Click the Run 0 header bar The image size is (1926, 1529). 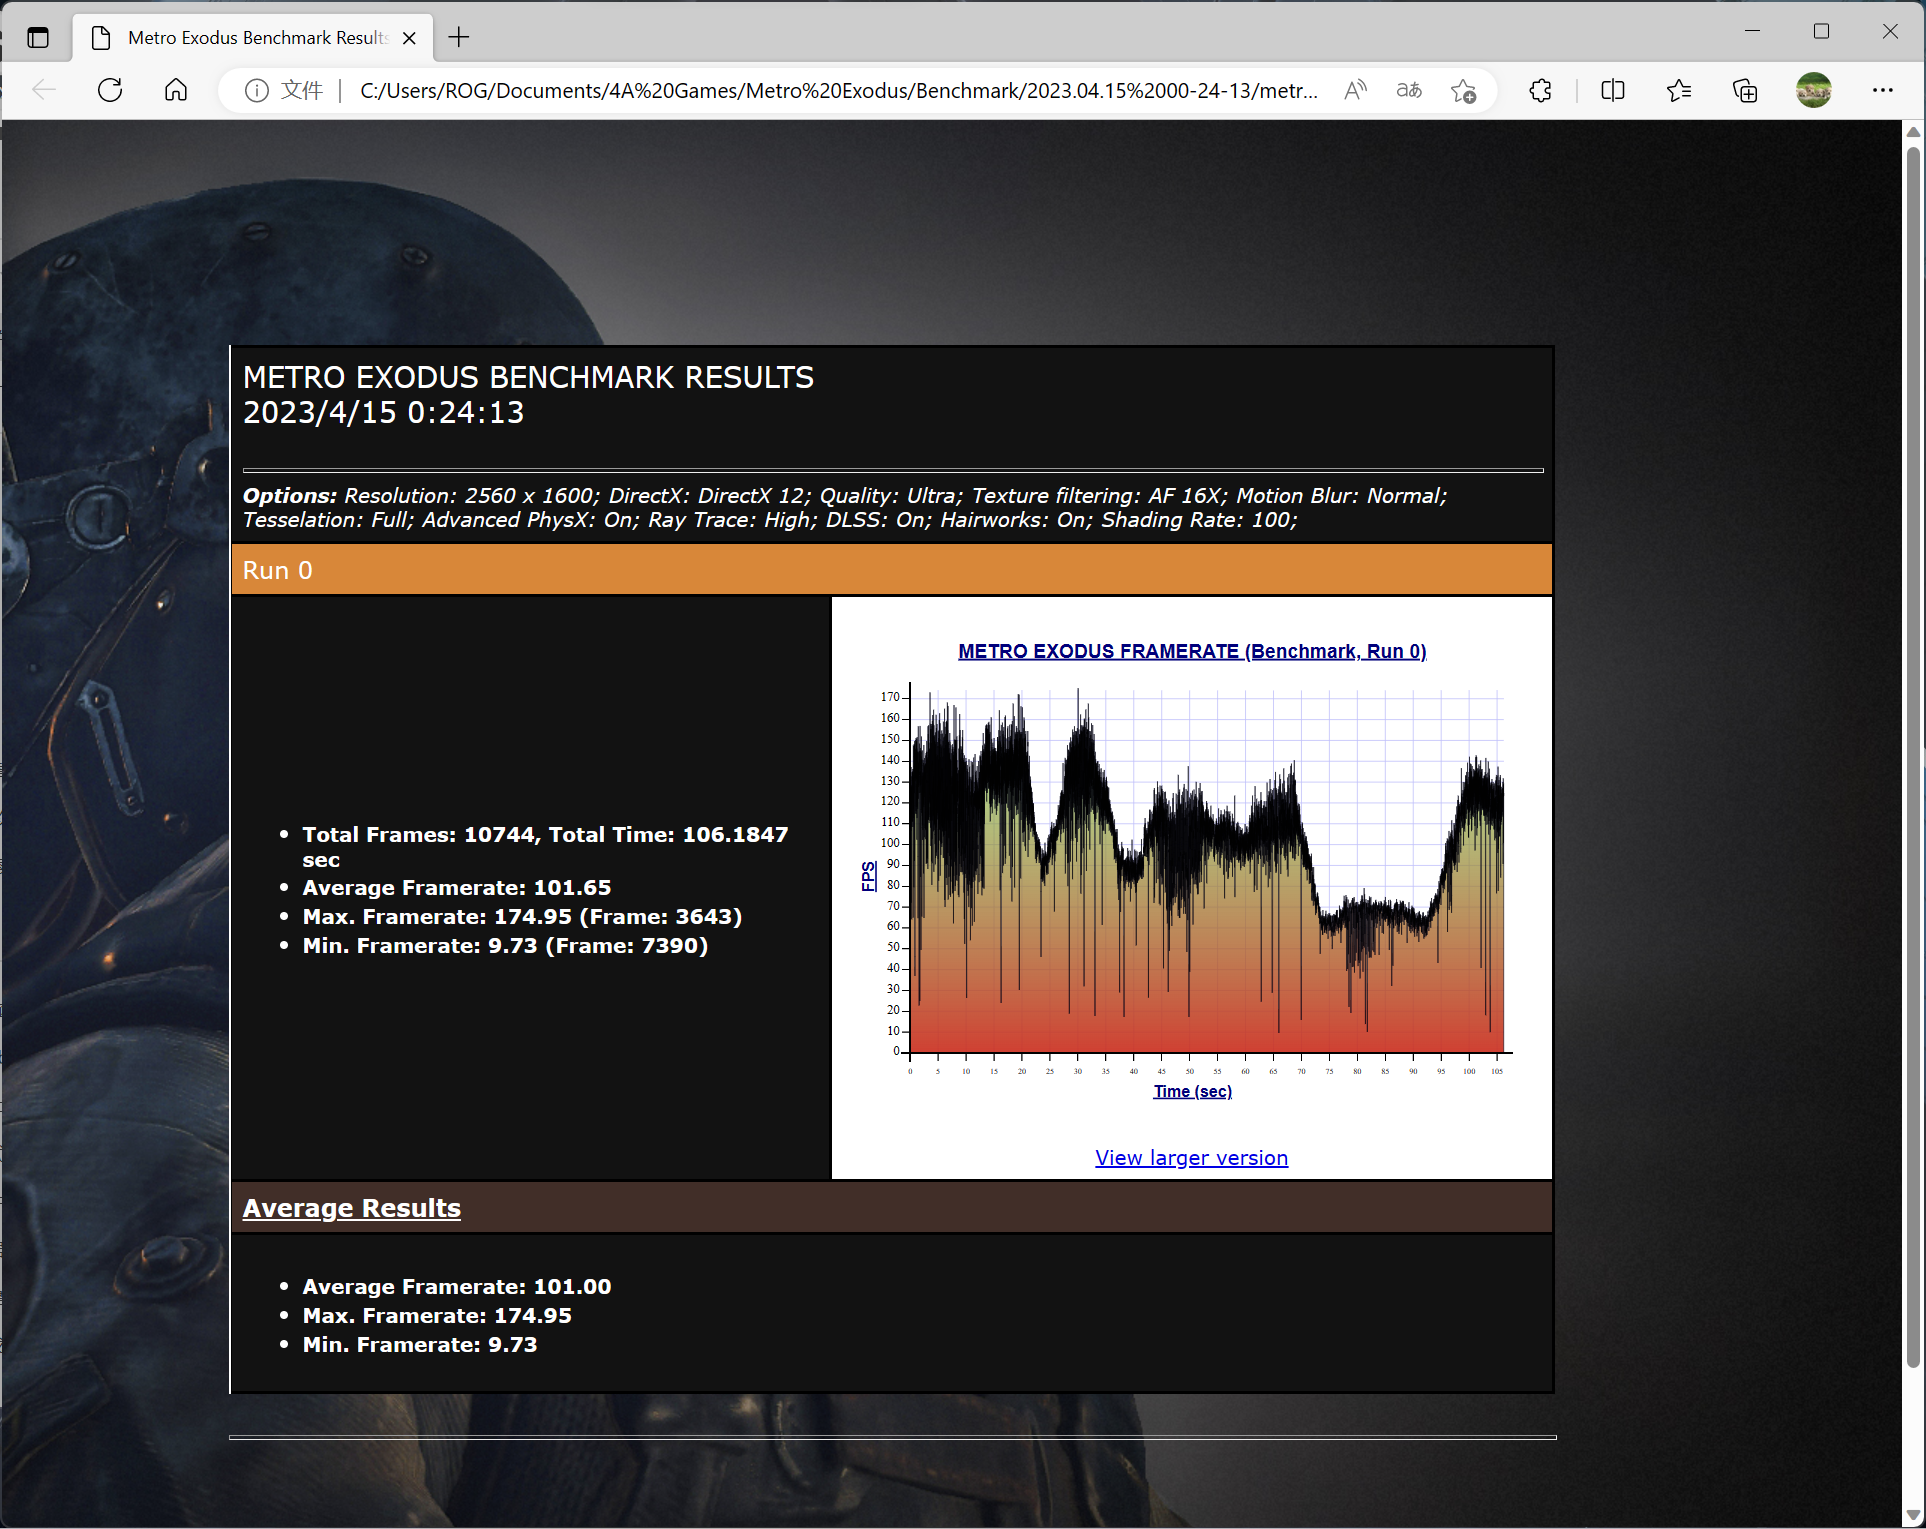click(892, 570)
